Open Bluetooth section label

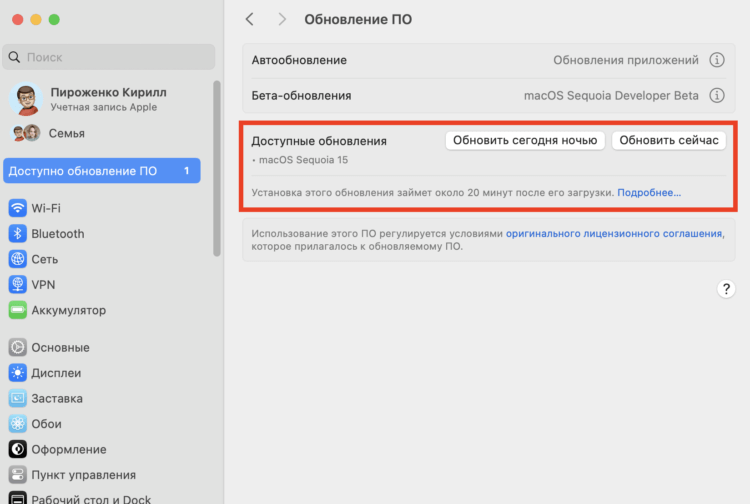58,233
